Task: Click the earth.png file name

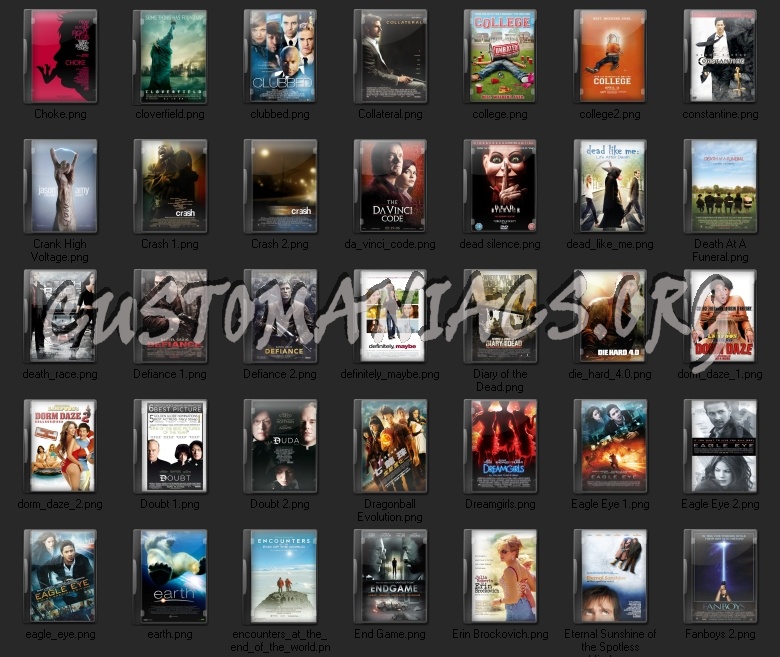Action: pyautogui.click(x=170, y=634)
